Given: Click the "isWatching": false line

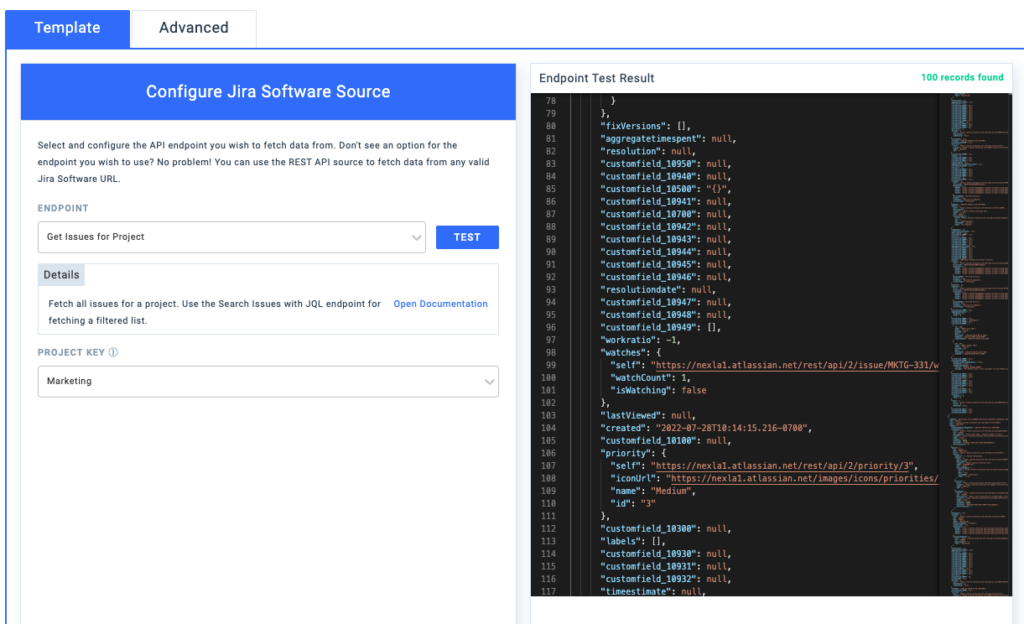Looking at the screenshot, I should [x=658, y=390].
